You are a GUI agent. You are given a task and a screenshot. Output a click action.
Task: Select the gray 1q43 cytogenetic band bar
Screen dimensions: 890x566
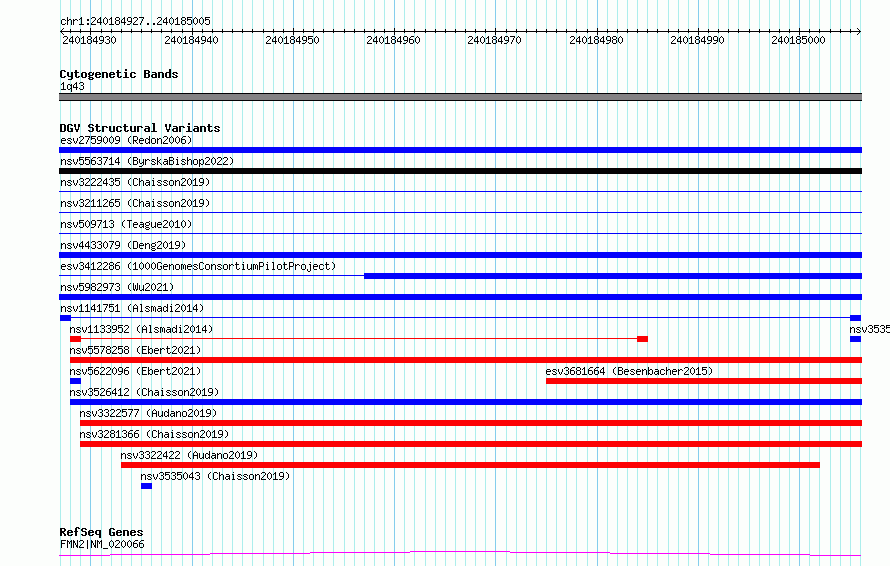460,97
